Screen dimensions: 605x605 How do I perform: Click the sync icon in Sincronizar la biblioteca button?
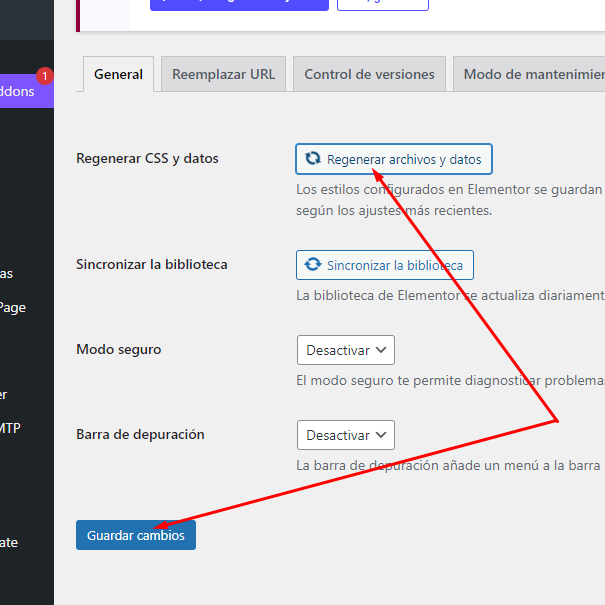click(313, 265)
